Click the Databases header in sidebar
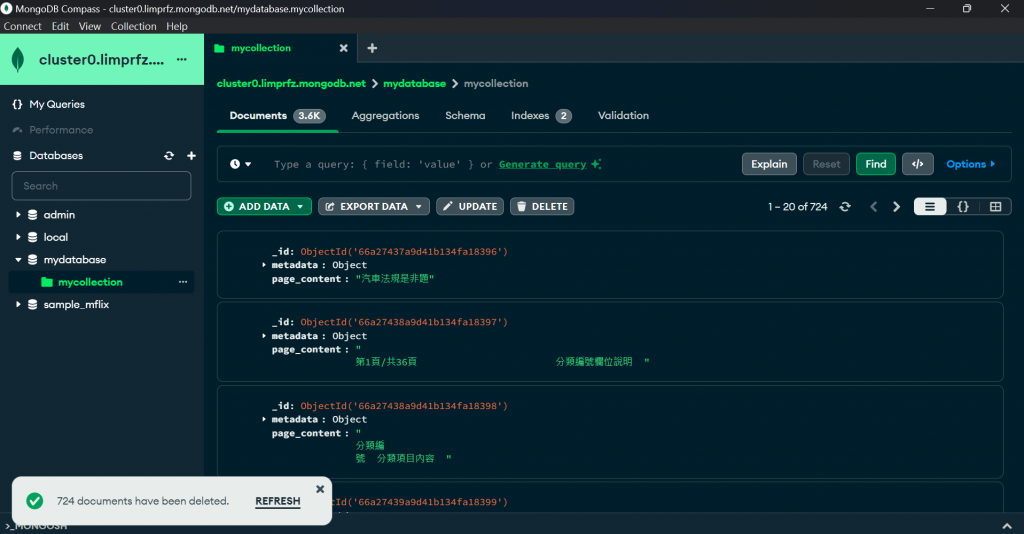Image resolution: width=1024 pixels, height=534 pixels. (x=56, y=155)
